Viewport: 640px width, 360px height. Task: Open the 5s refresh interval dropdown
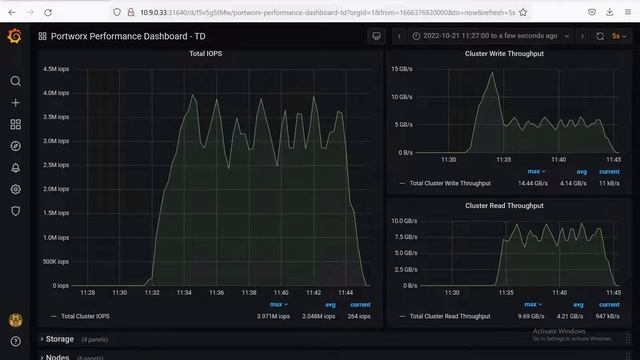tap(619, 36)
